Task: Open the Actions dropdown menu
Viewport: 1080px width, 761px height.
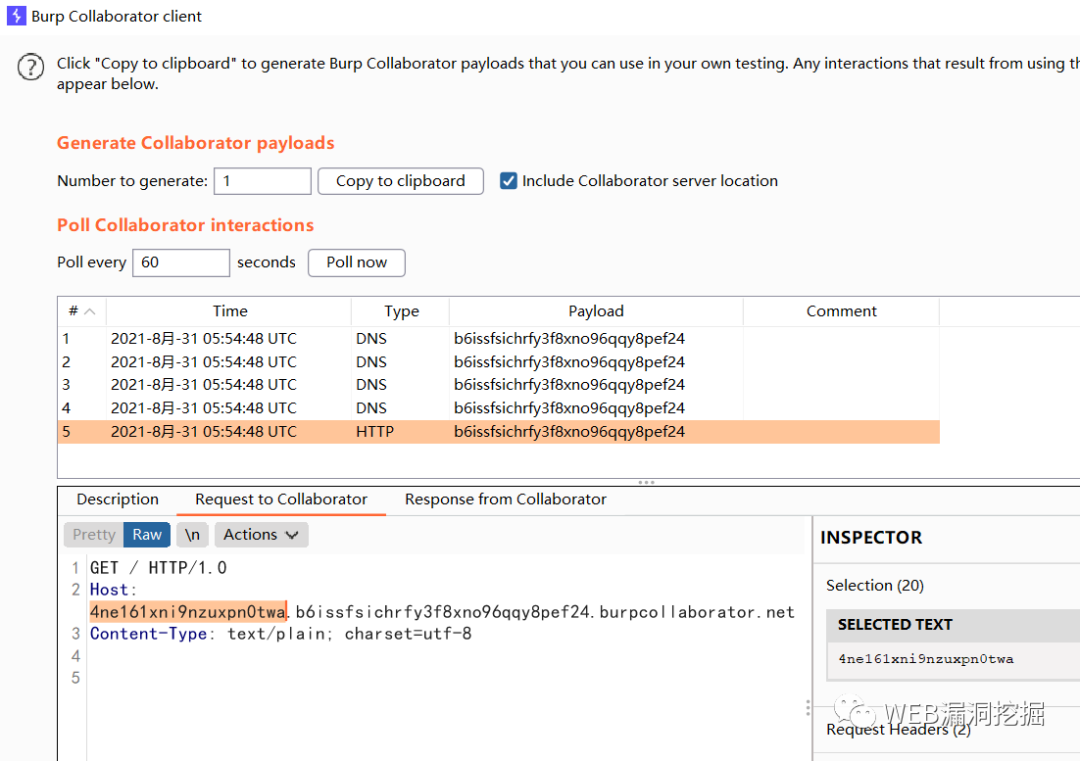Action: (x=261, y=535)
